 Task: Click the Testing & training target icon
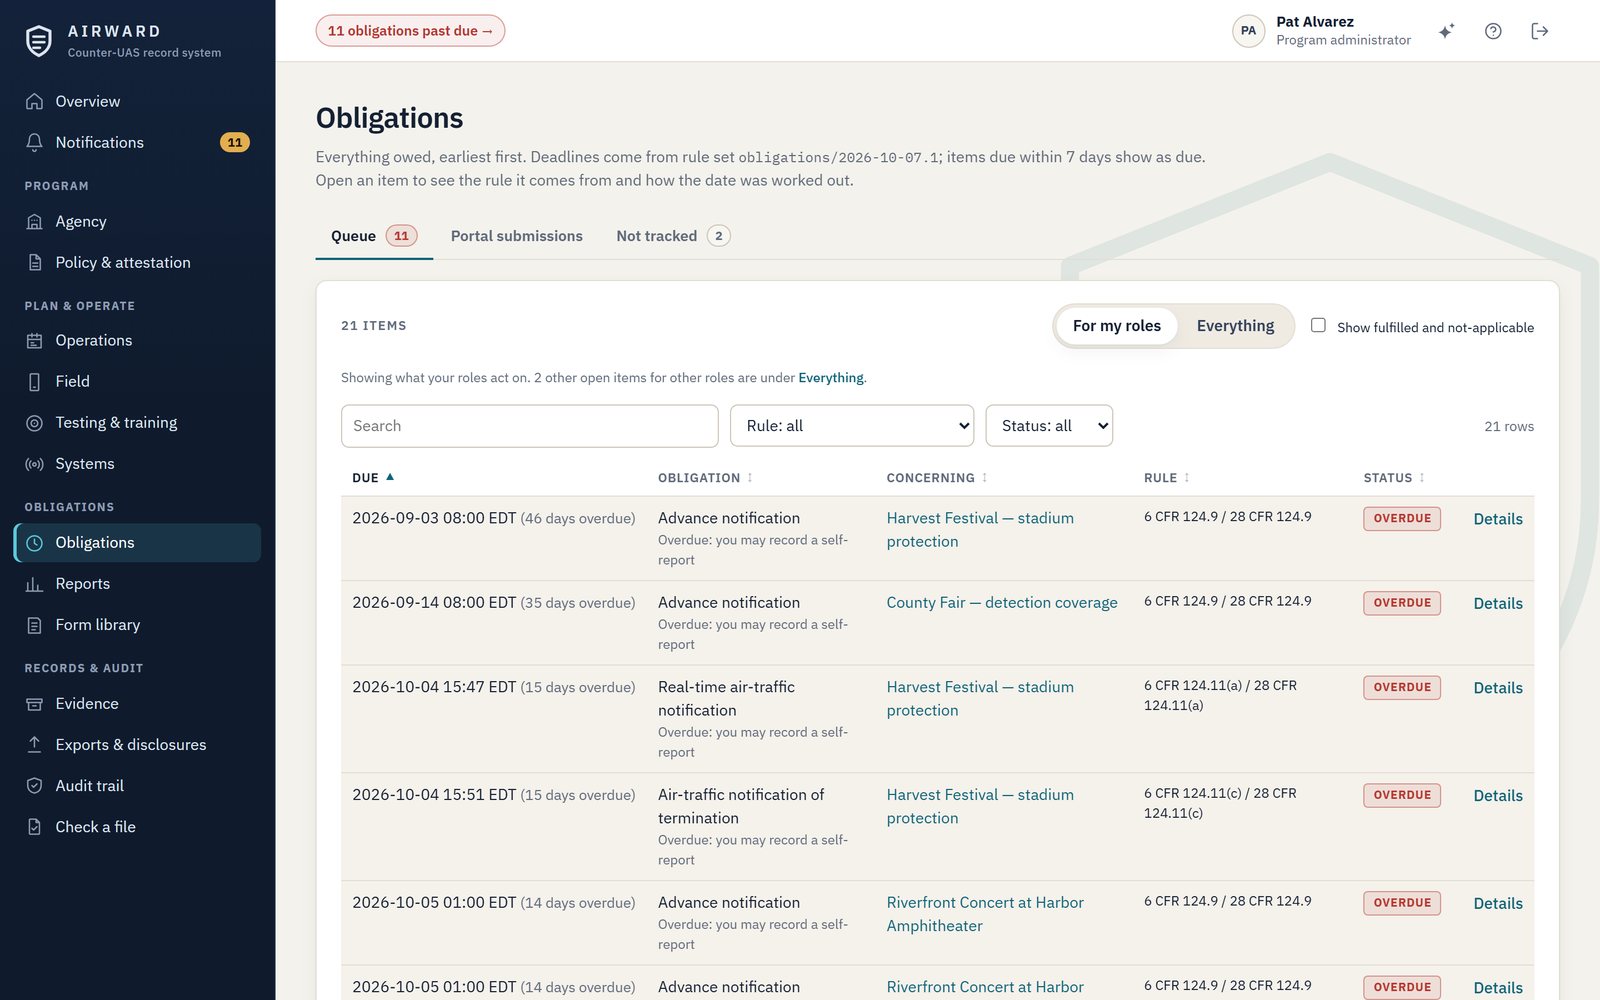click(34, 422)
